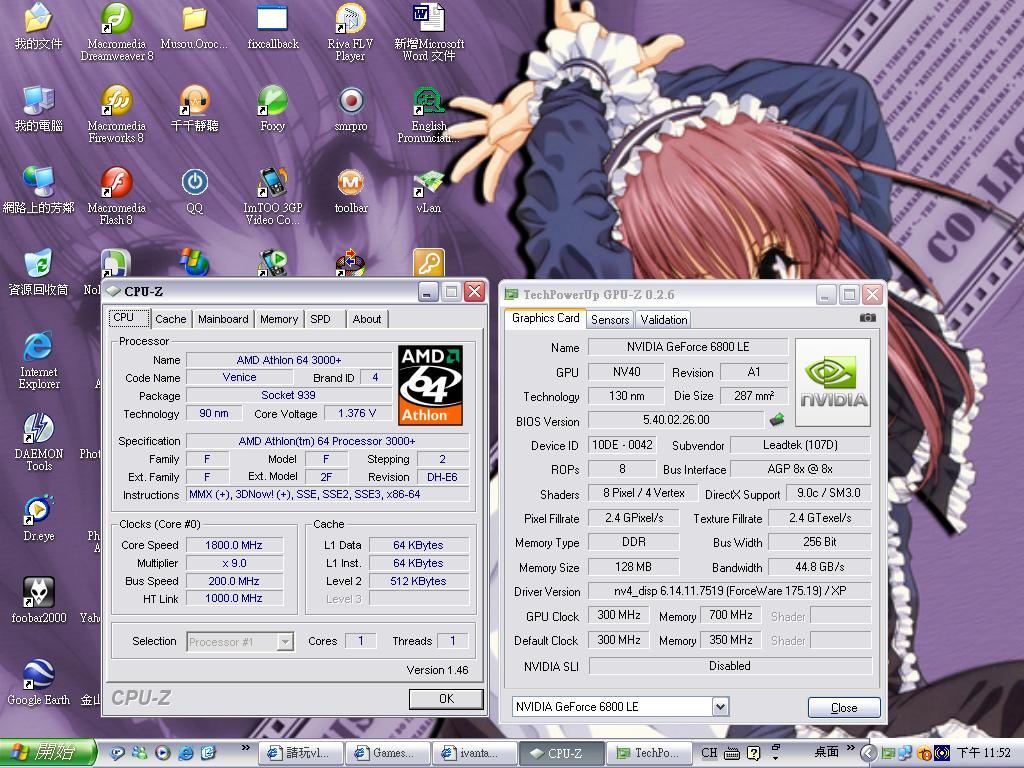Open Macromedia Flash 8 shortcut
1024x768 pixels.
pos(117,183)
